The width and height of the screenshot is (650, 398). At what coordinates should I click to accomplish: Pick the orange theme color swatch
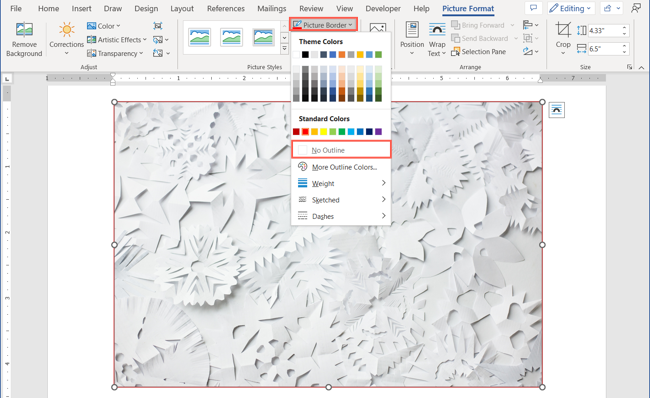click(x=342, y=54)
